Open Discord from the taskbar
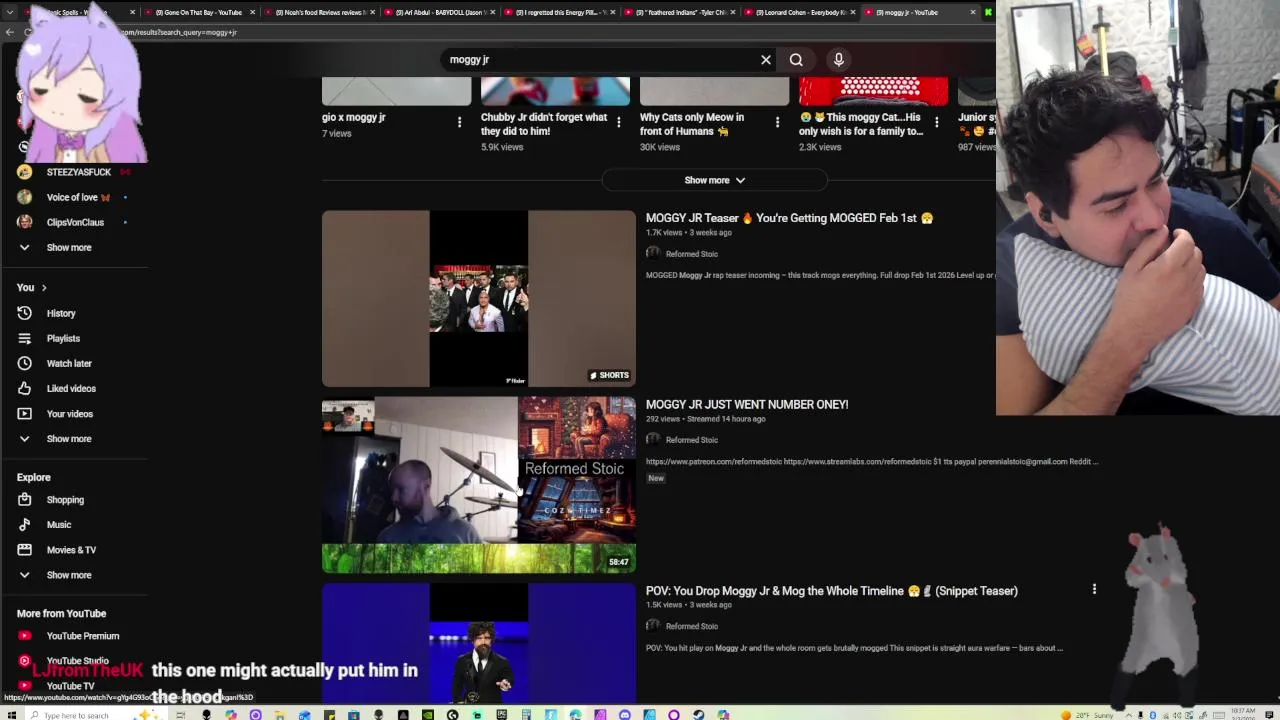This screenshot has width=1280, height=720. pyautogui.click(x=625, y=715)
